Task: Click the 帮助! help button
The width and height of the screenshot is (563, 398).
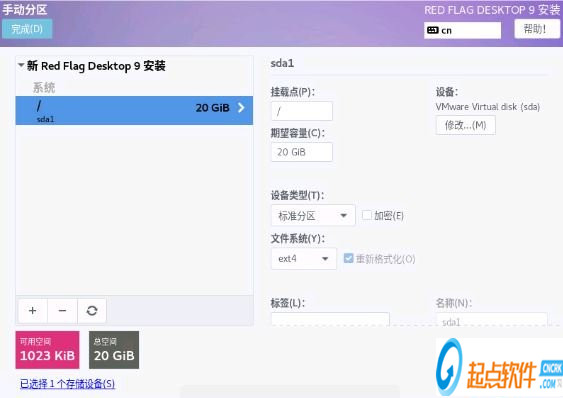Action: (536, 29)
